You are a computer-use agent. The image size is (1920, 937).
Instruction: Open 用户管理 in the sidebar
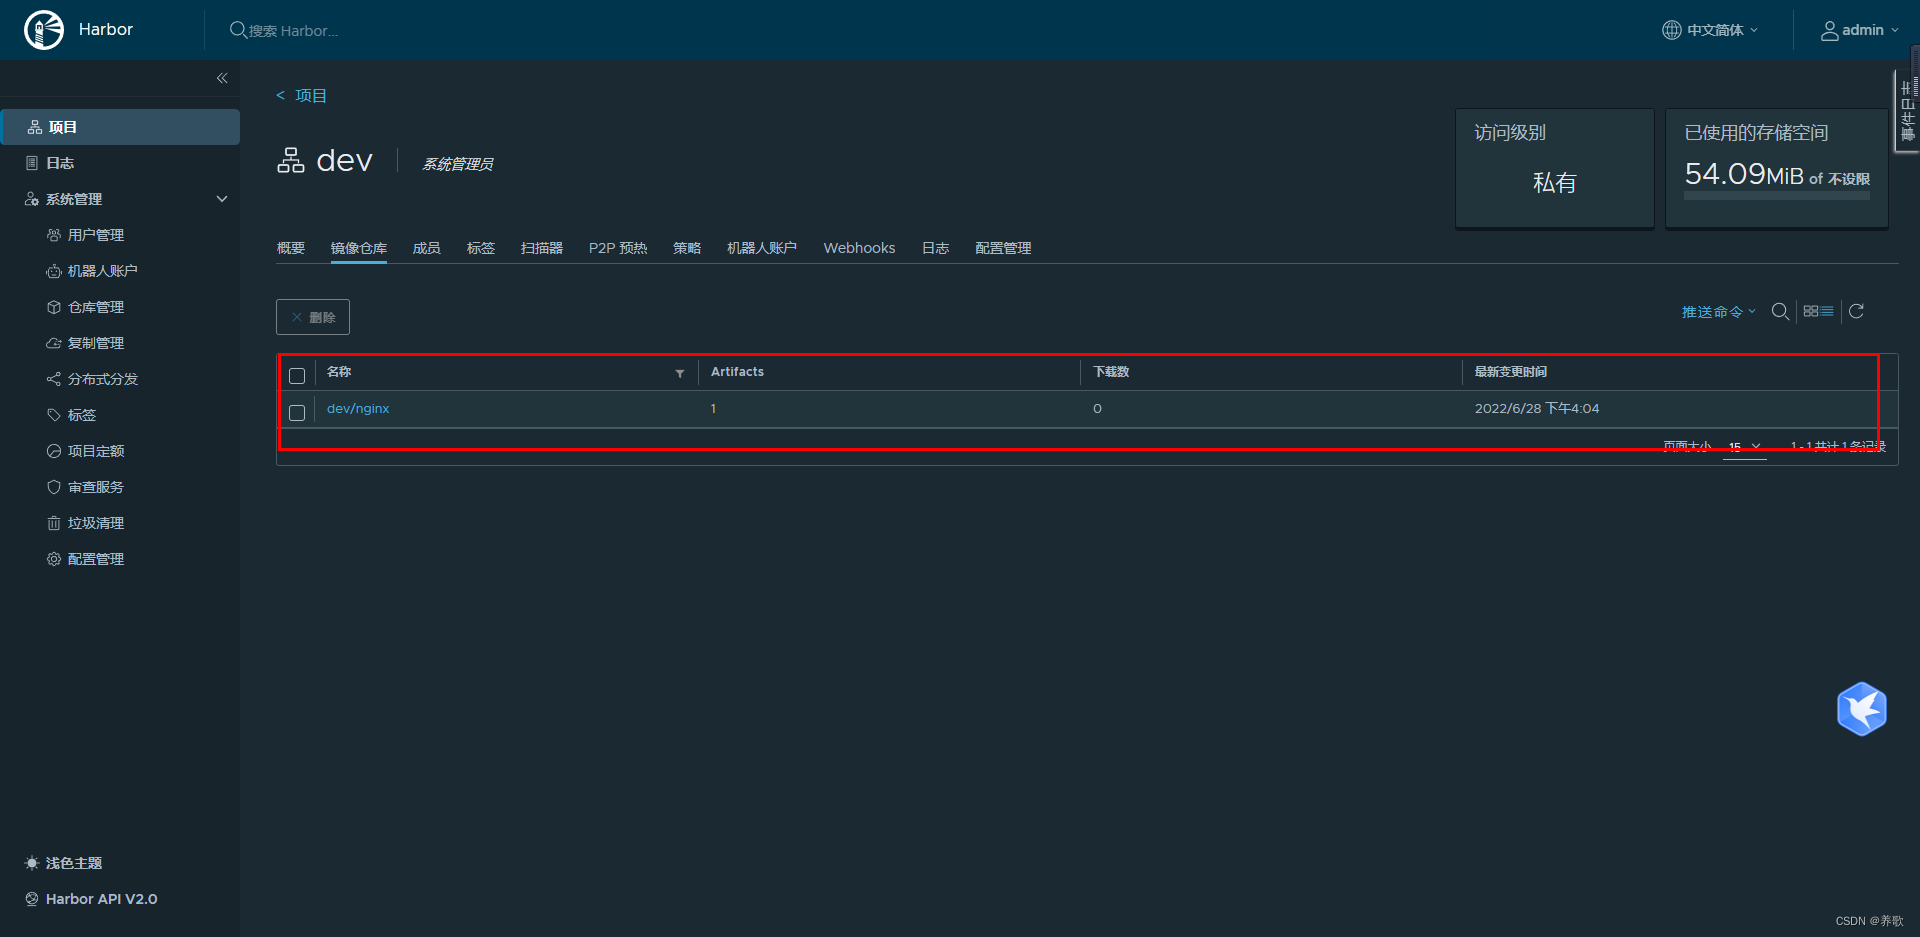(96, 235)
